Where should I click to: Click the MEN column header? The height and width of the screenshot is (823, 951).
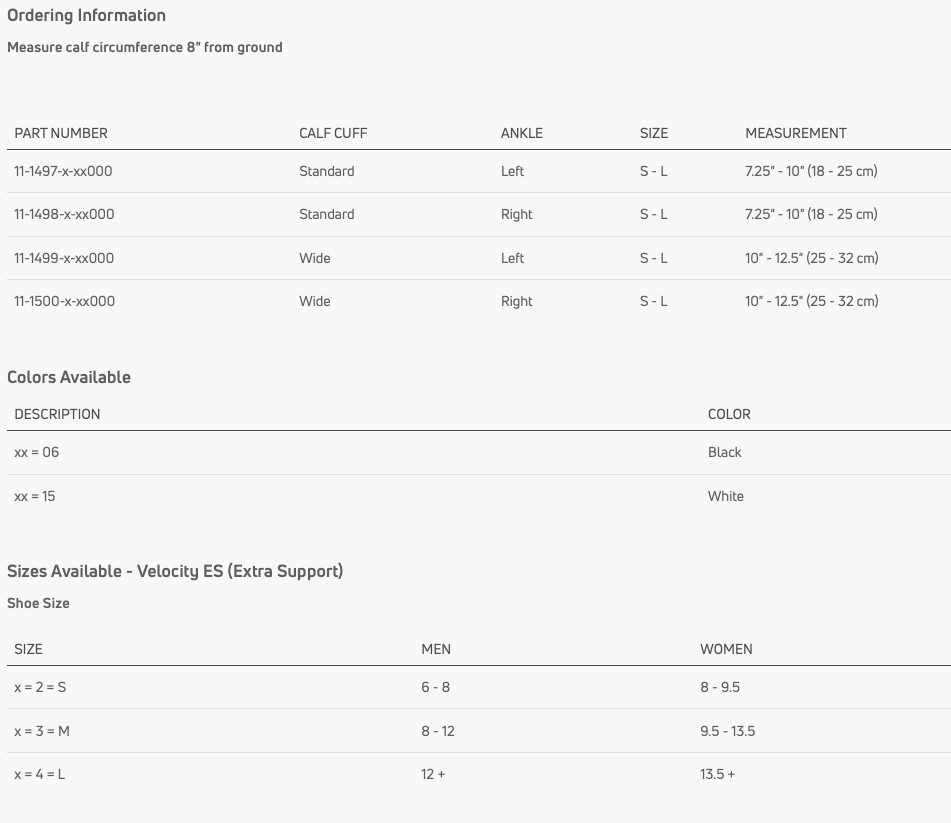click(436, 650)
